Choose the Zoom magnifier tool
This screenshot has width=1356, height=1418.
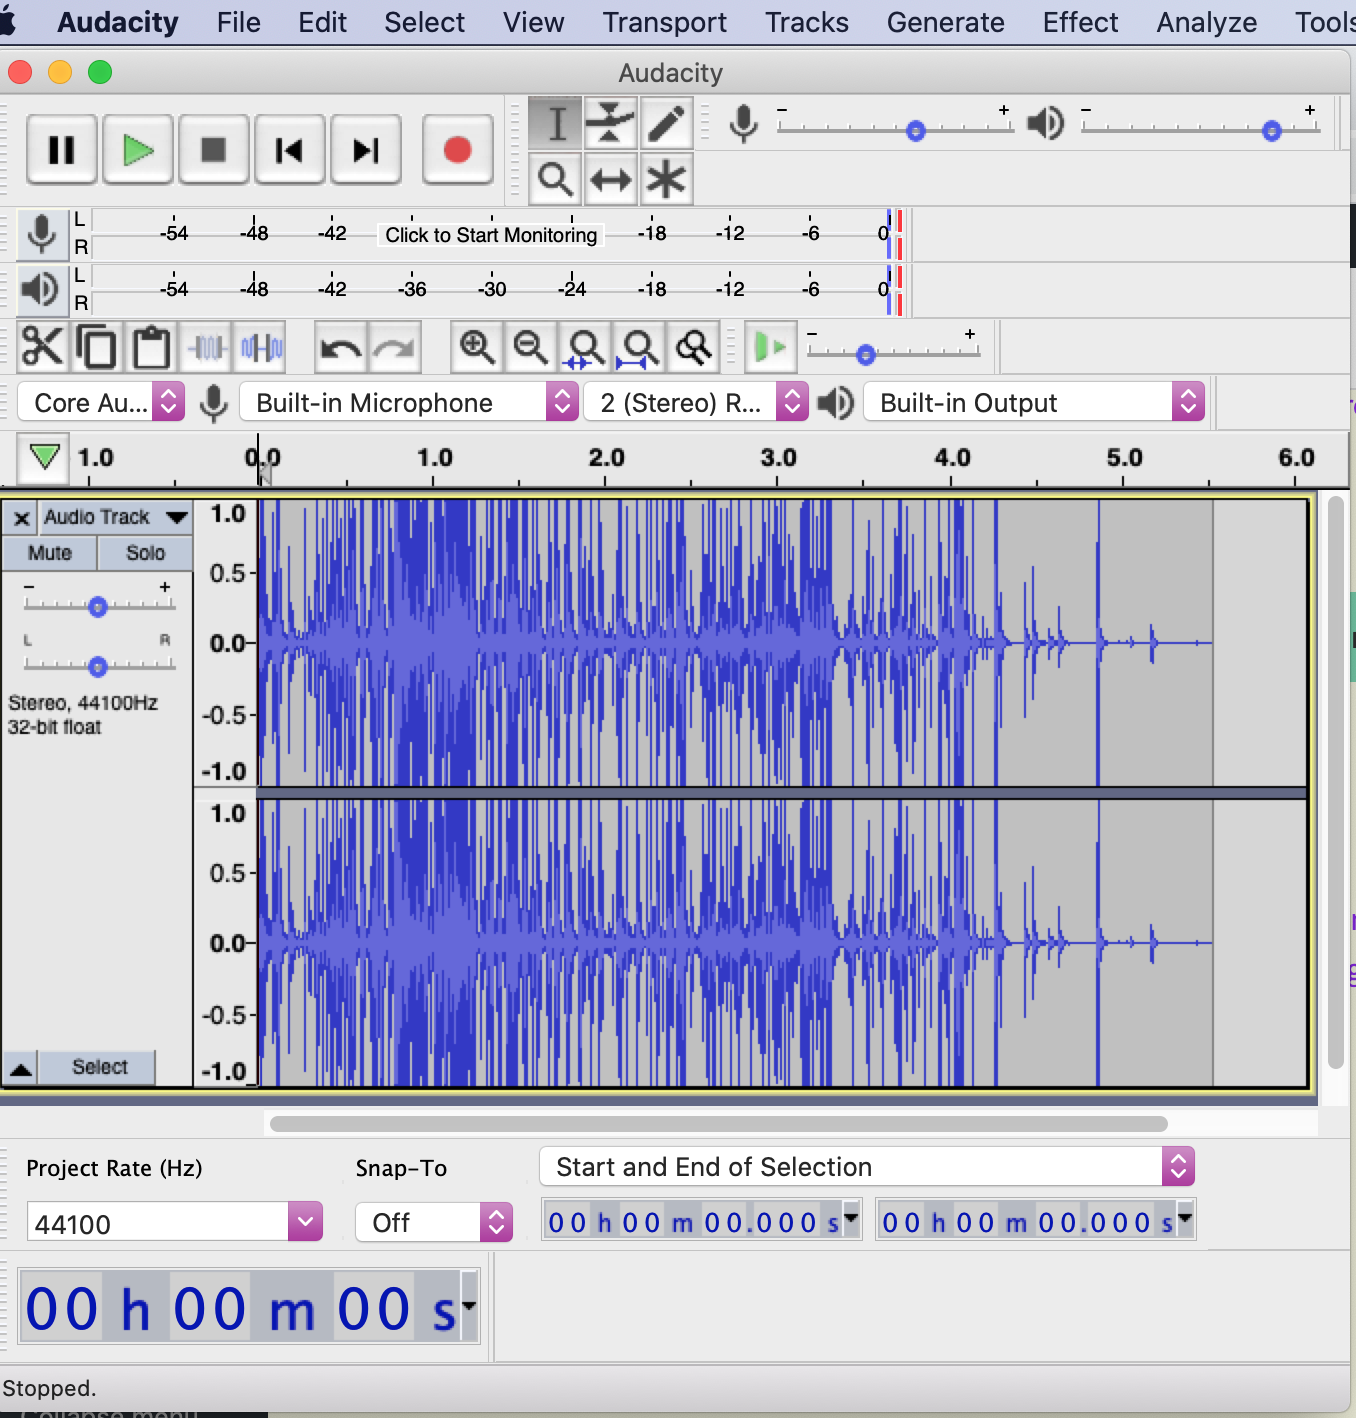[556, 180]
